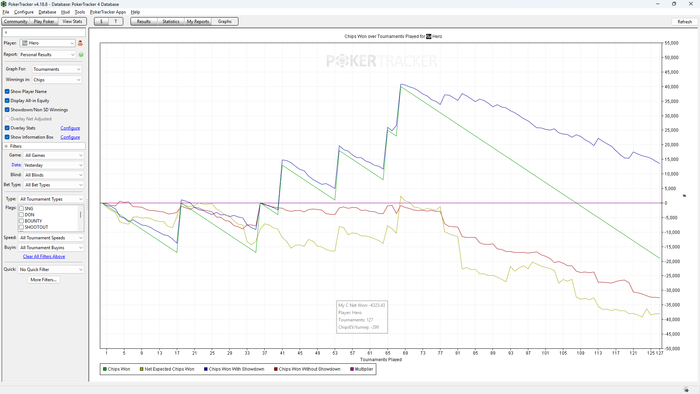Image resolution: width=700 pixels, height=394 pixels.
Task: Disable Show Information Box
Action: (7, 137)
